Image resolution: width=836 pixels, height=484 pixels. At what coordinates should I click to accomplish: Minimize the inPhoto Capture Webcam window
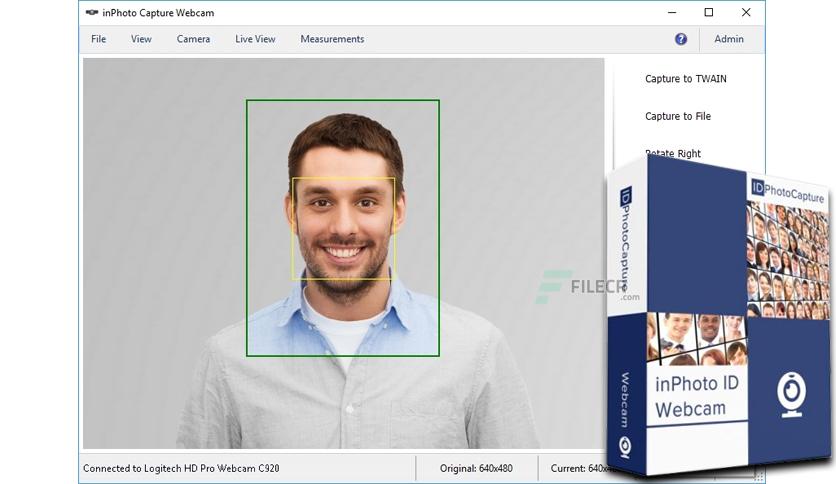672,12
